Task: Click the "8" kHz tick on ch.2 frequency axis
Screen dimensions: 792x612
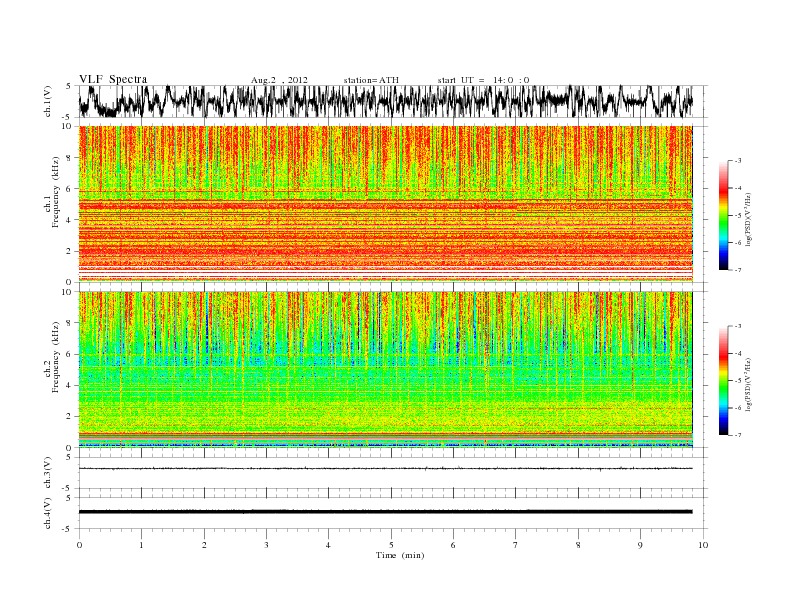Action: point(69,323)
